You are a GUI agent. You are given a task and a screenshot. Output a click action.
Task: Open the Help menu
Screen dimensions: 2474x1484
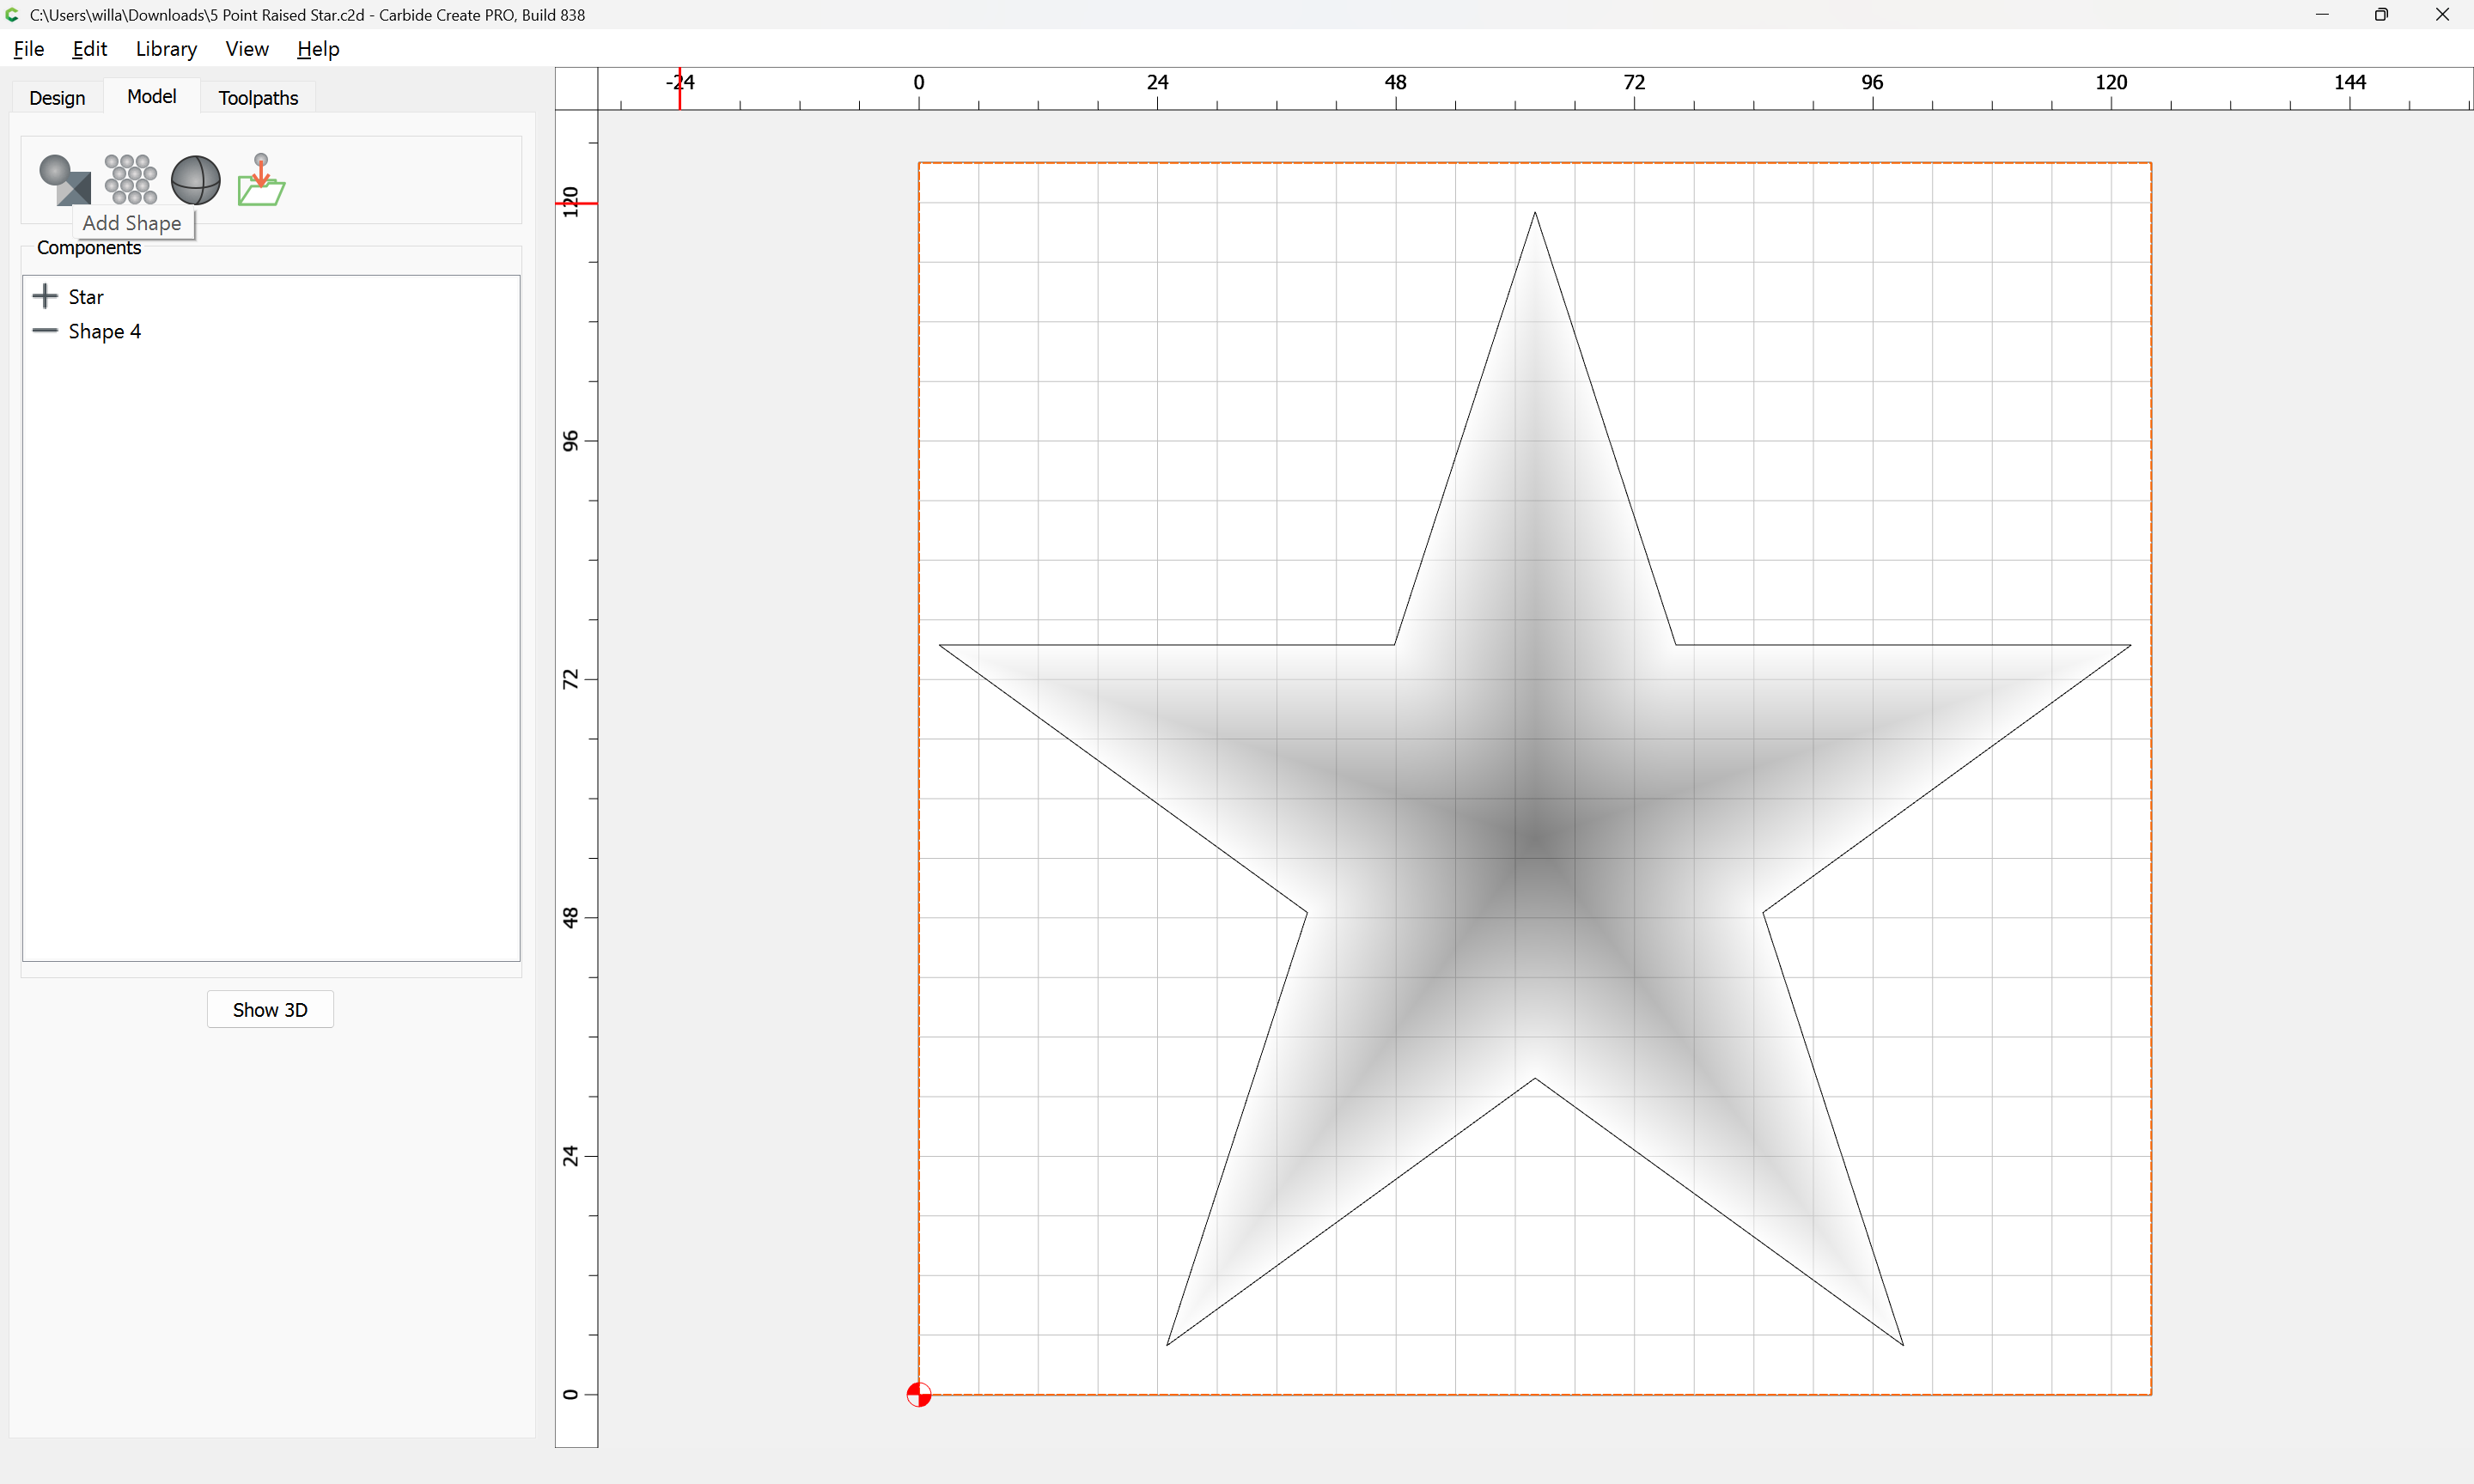[x=318, y=49]
